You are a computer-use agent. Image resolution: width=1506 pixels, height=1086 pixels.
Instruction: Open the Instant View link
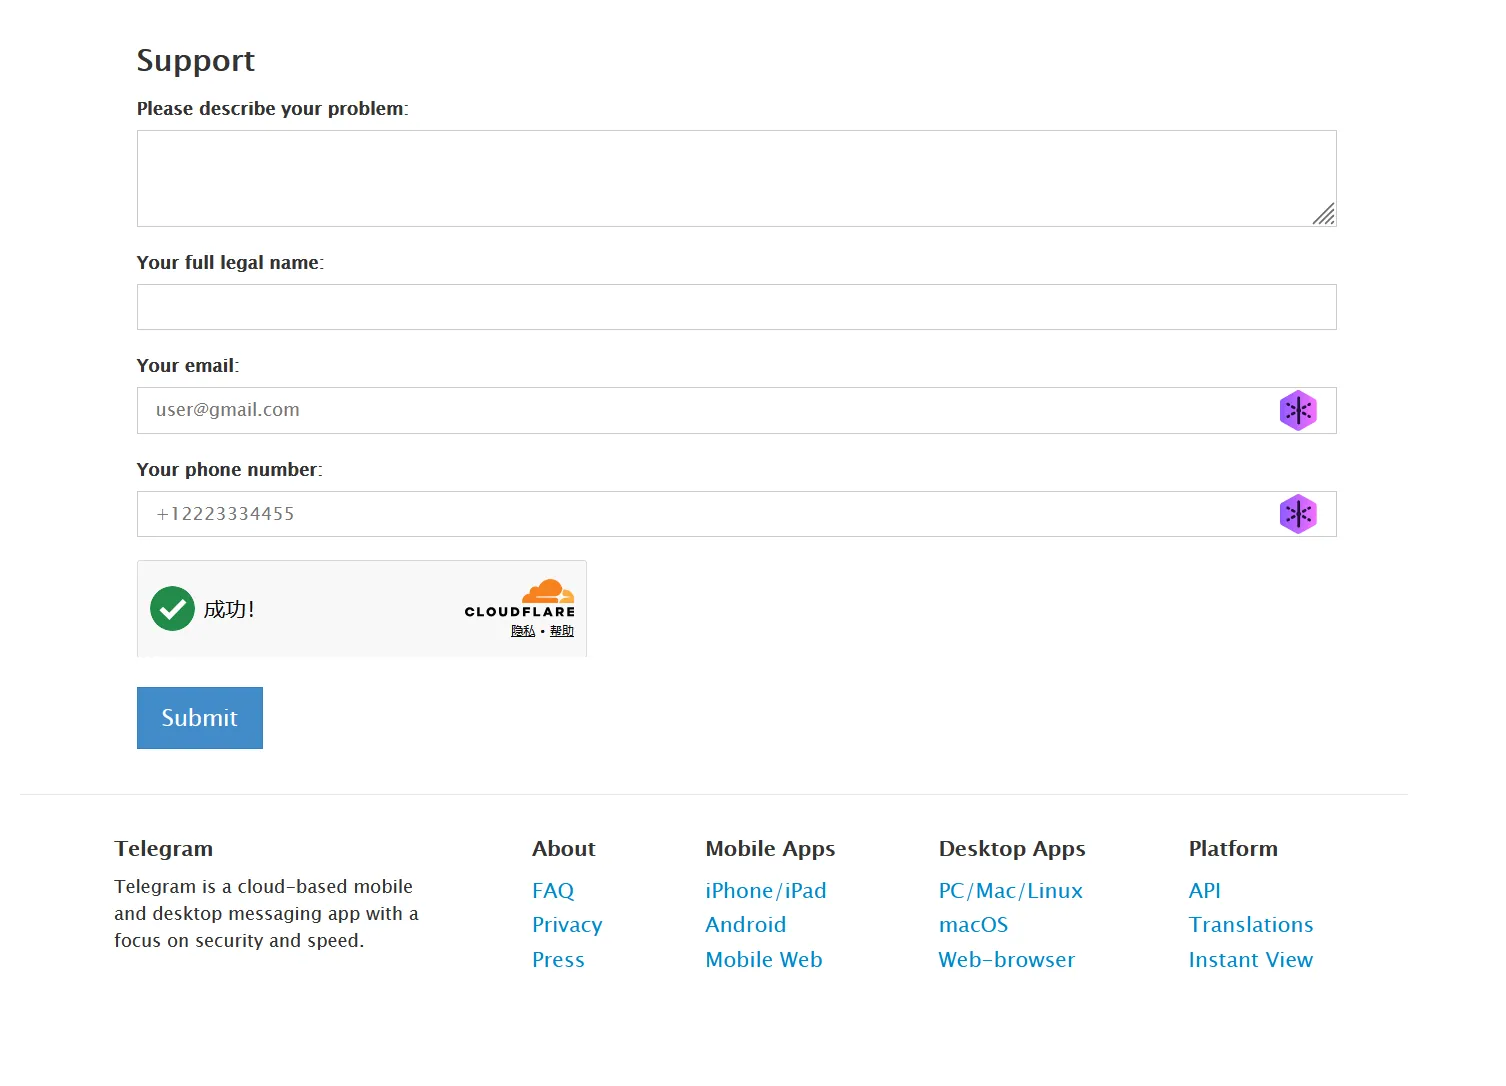coord(1250,960)
